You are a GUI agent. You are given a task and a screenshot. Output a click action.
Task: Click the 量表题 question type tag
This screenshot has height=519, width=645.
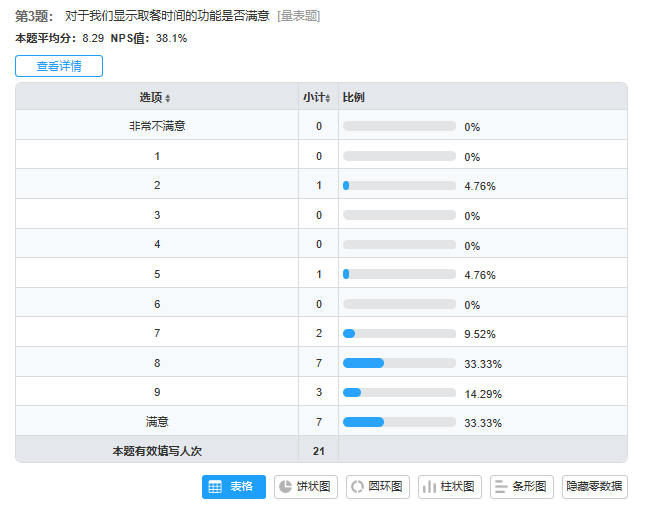pos(299,16)
